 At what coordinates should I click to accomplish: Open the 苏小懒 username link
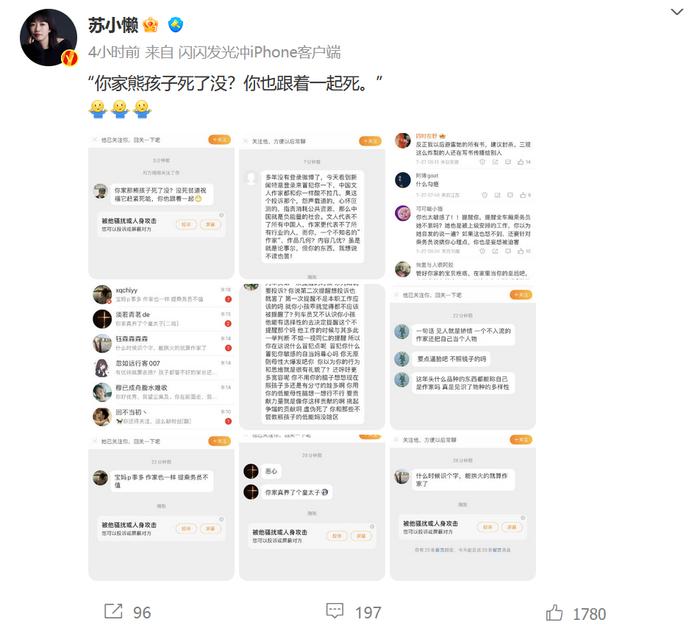click(x=113, y=25)
